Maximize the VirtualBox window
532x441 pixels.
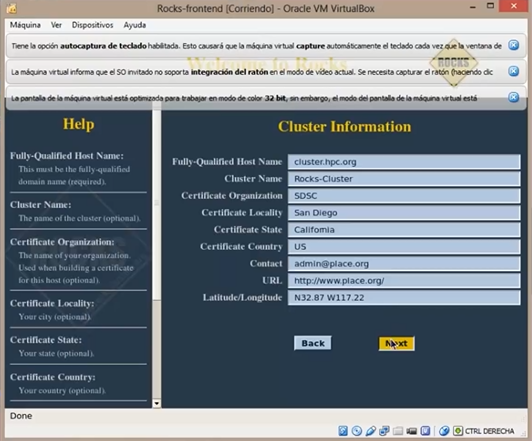point(491,6)
